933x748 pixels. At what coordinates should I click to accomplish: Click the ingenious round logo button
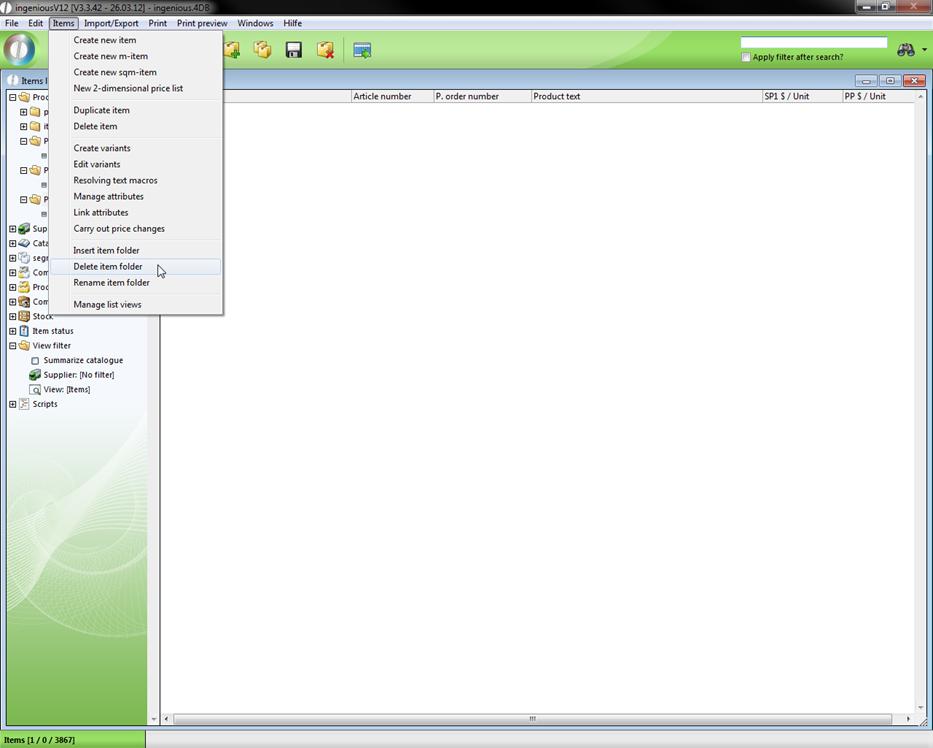pos(19,50)
